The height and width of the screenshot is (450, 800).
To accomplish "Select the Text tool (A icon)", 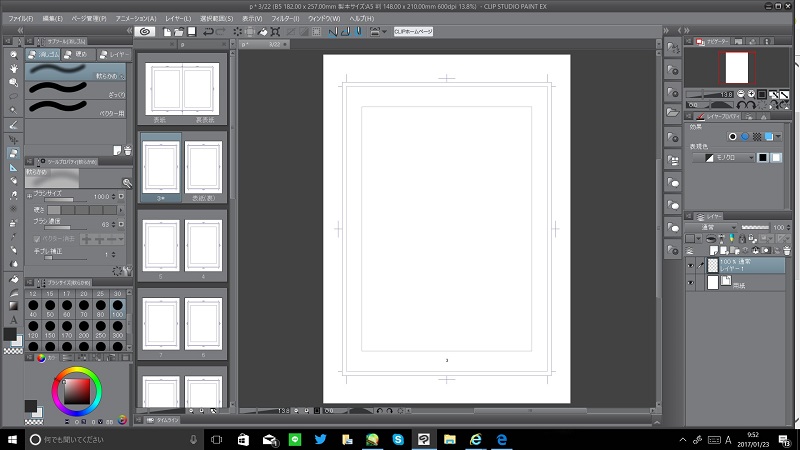I will (x=14, y=319).
